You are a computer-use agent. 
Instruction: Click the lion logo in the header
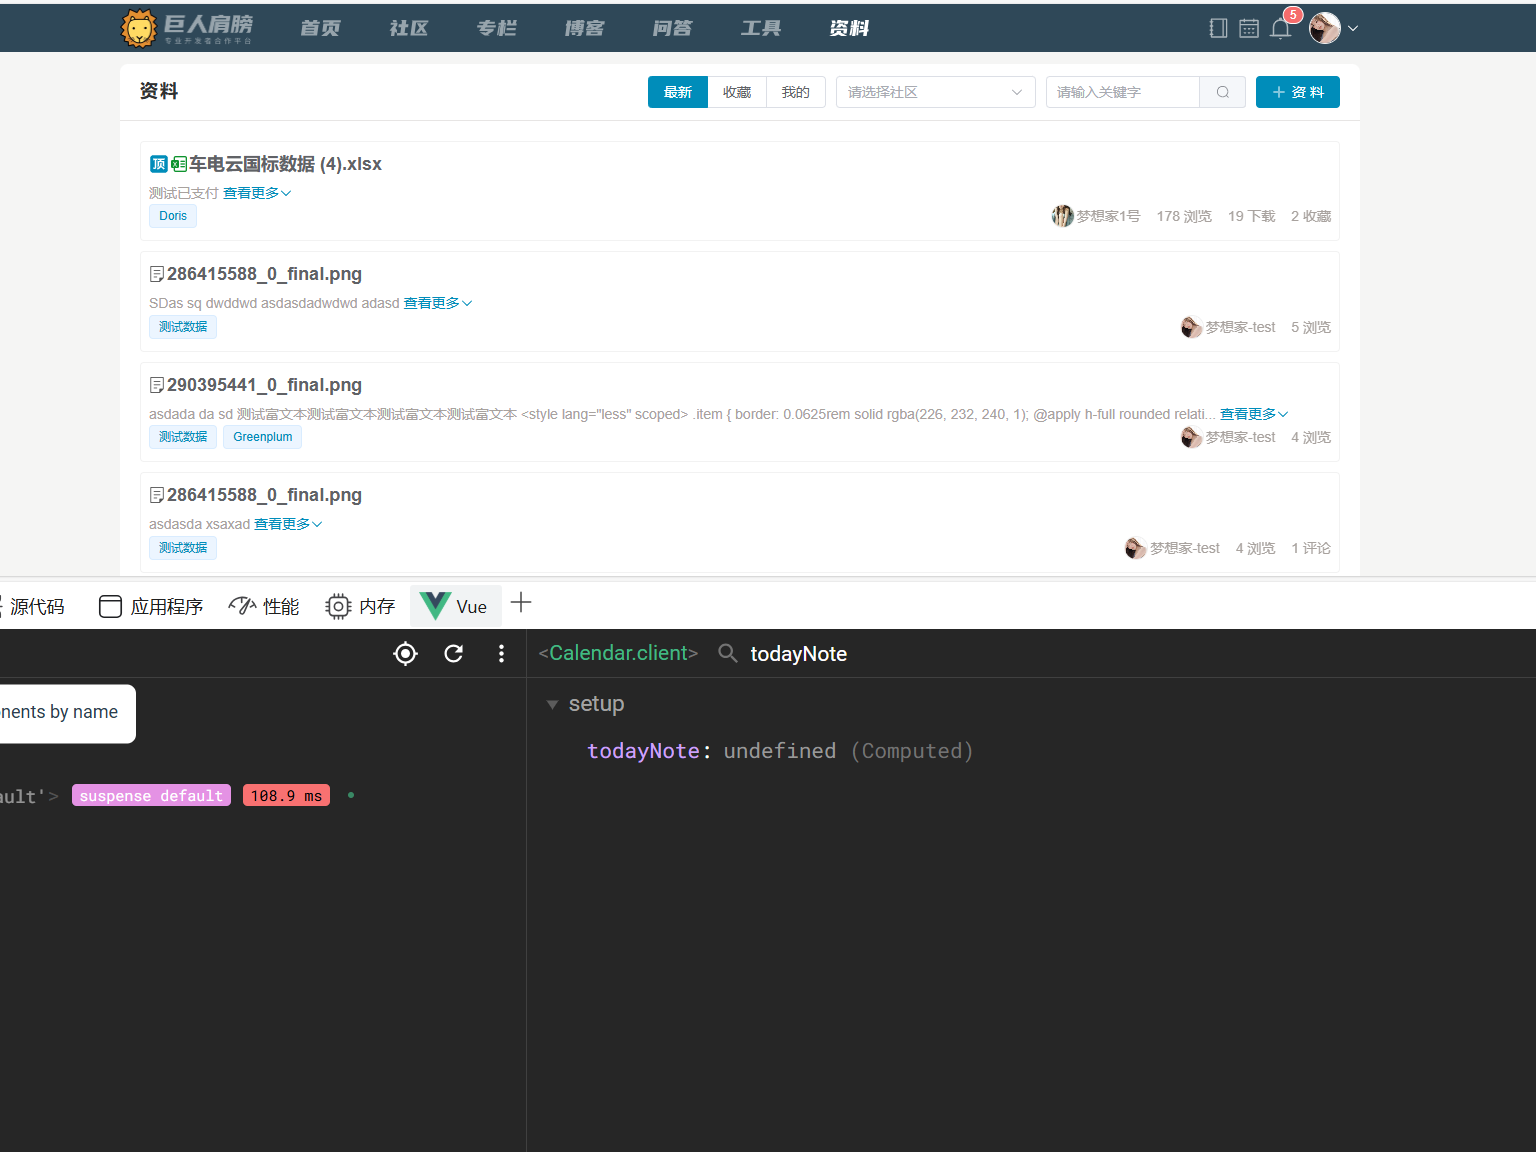139,28
